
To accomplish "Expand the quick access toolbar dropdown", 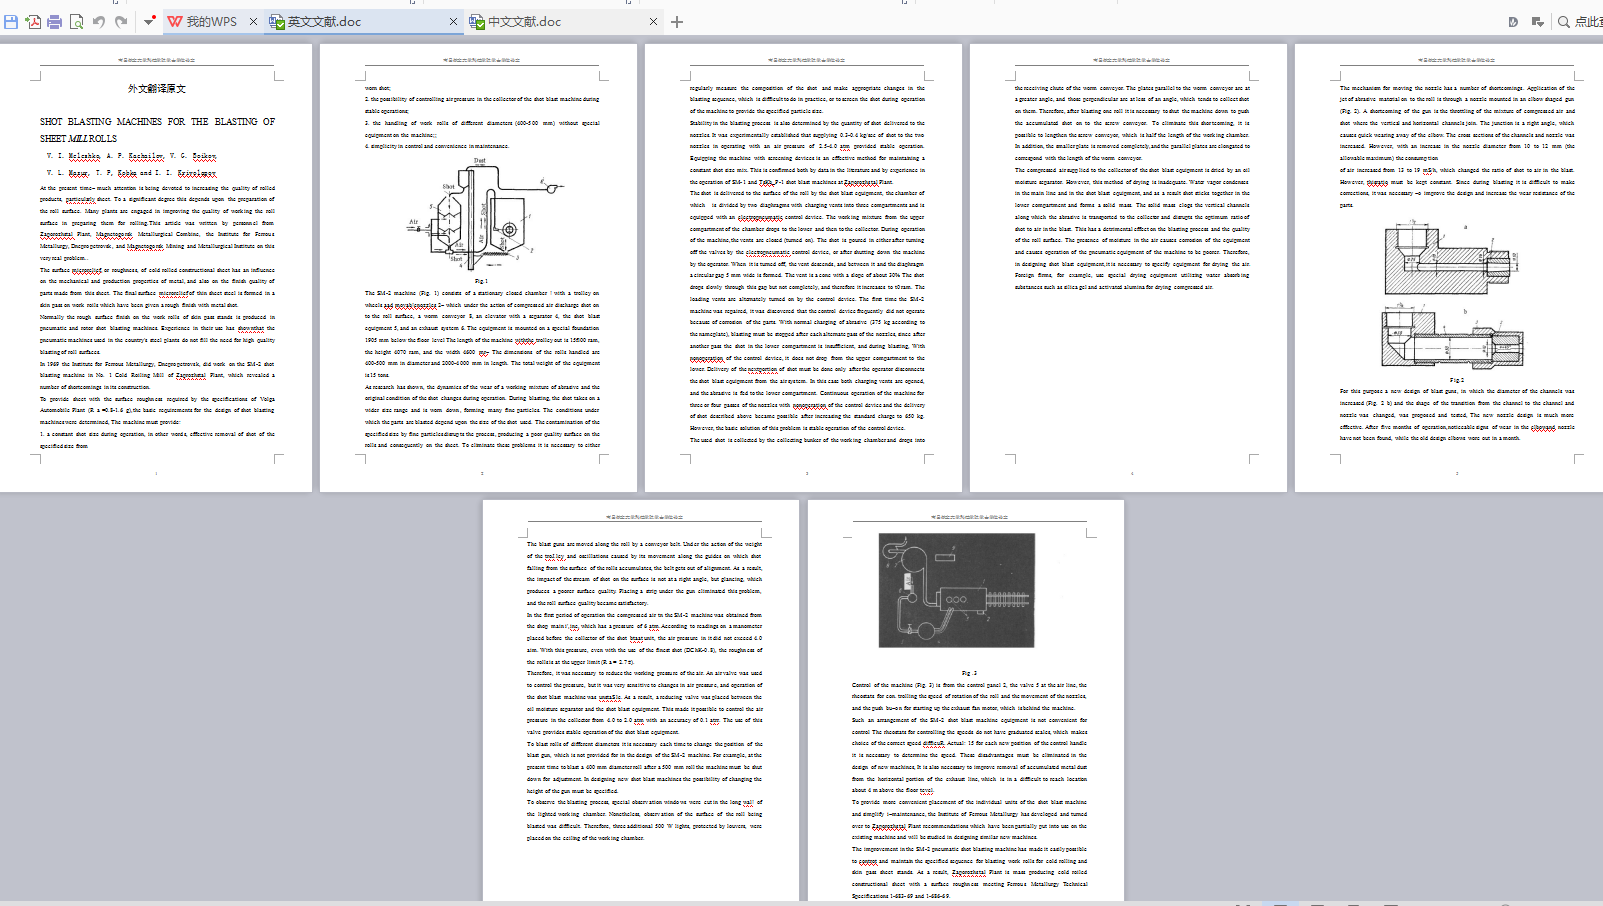I will pyautogui.click(x=149, y=21).
